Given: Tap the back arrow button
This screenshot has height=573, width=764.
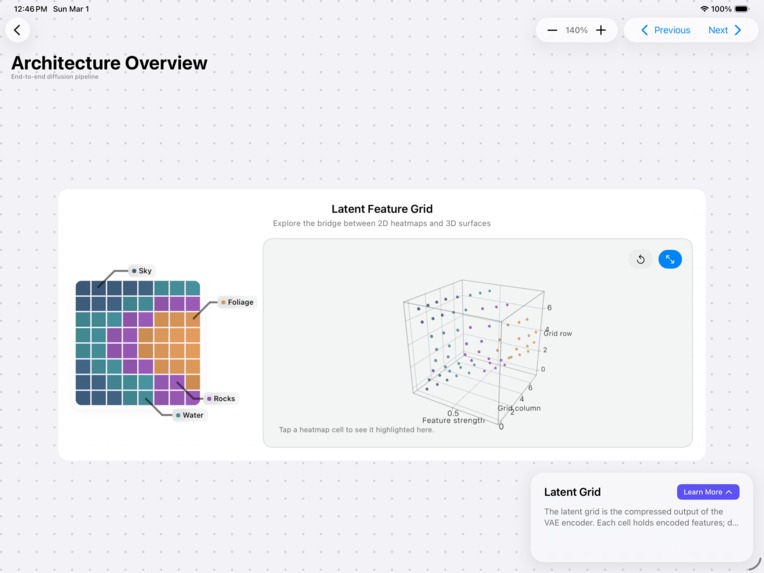Looking at the screenshot, I should point(18,30).
